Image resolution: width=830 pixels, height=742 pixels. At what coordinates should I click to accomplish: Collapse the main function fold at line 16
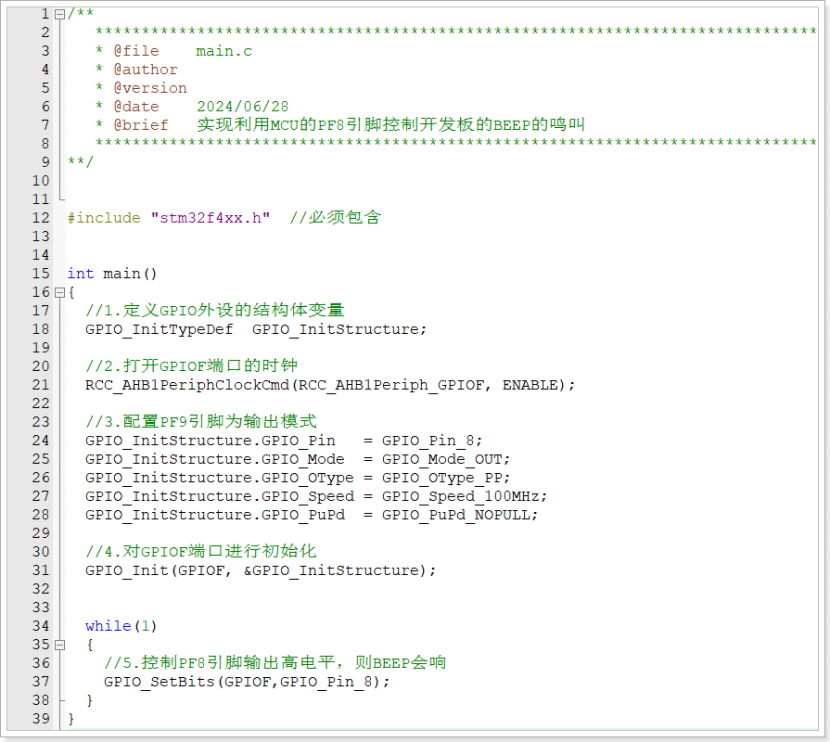60,292
